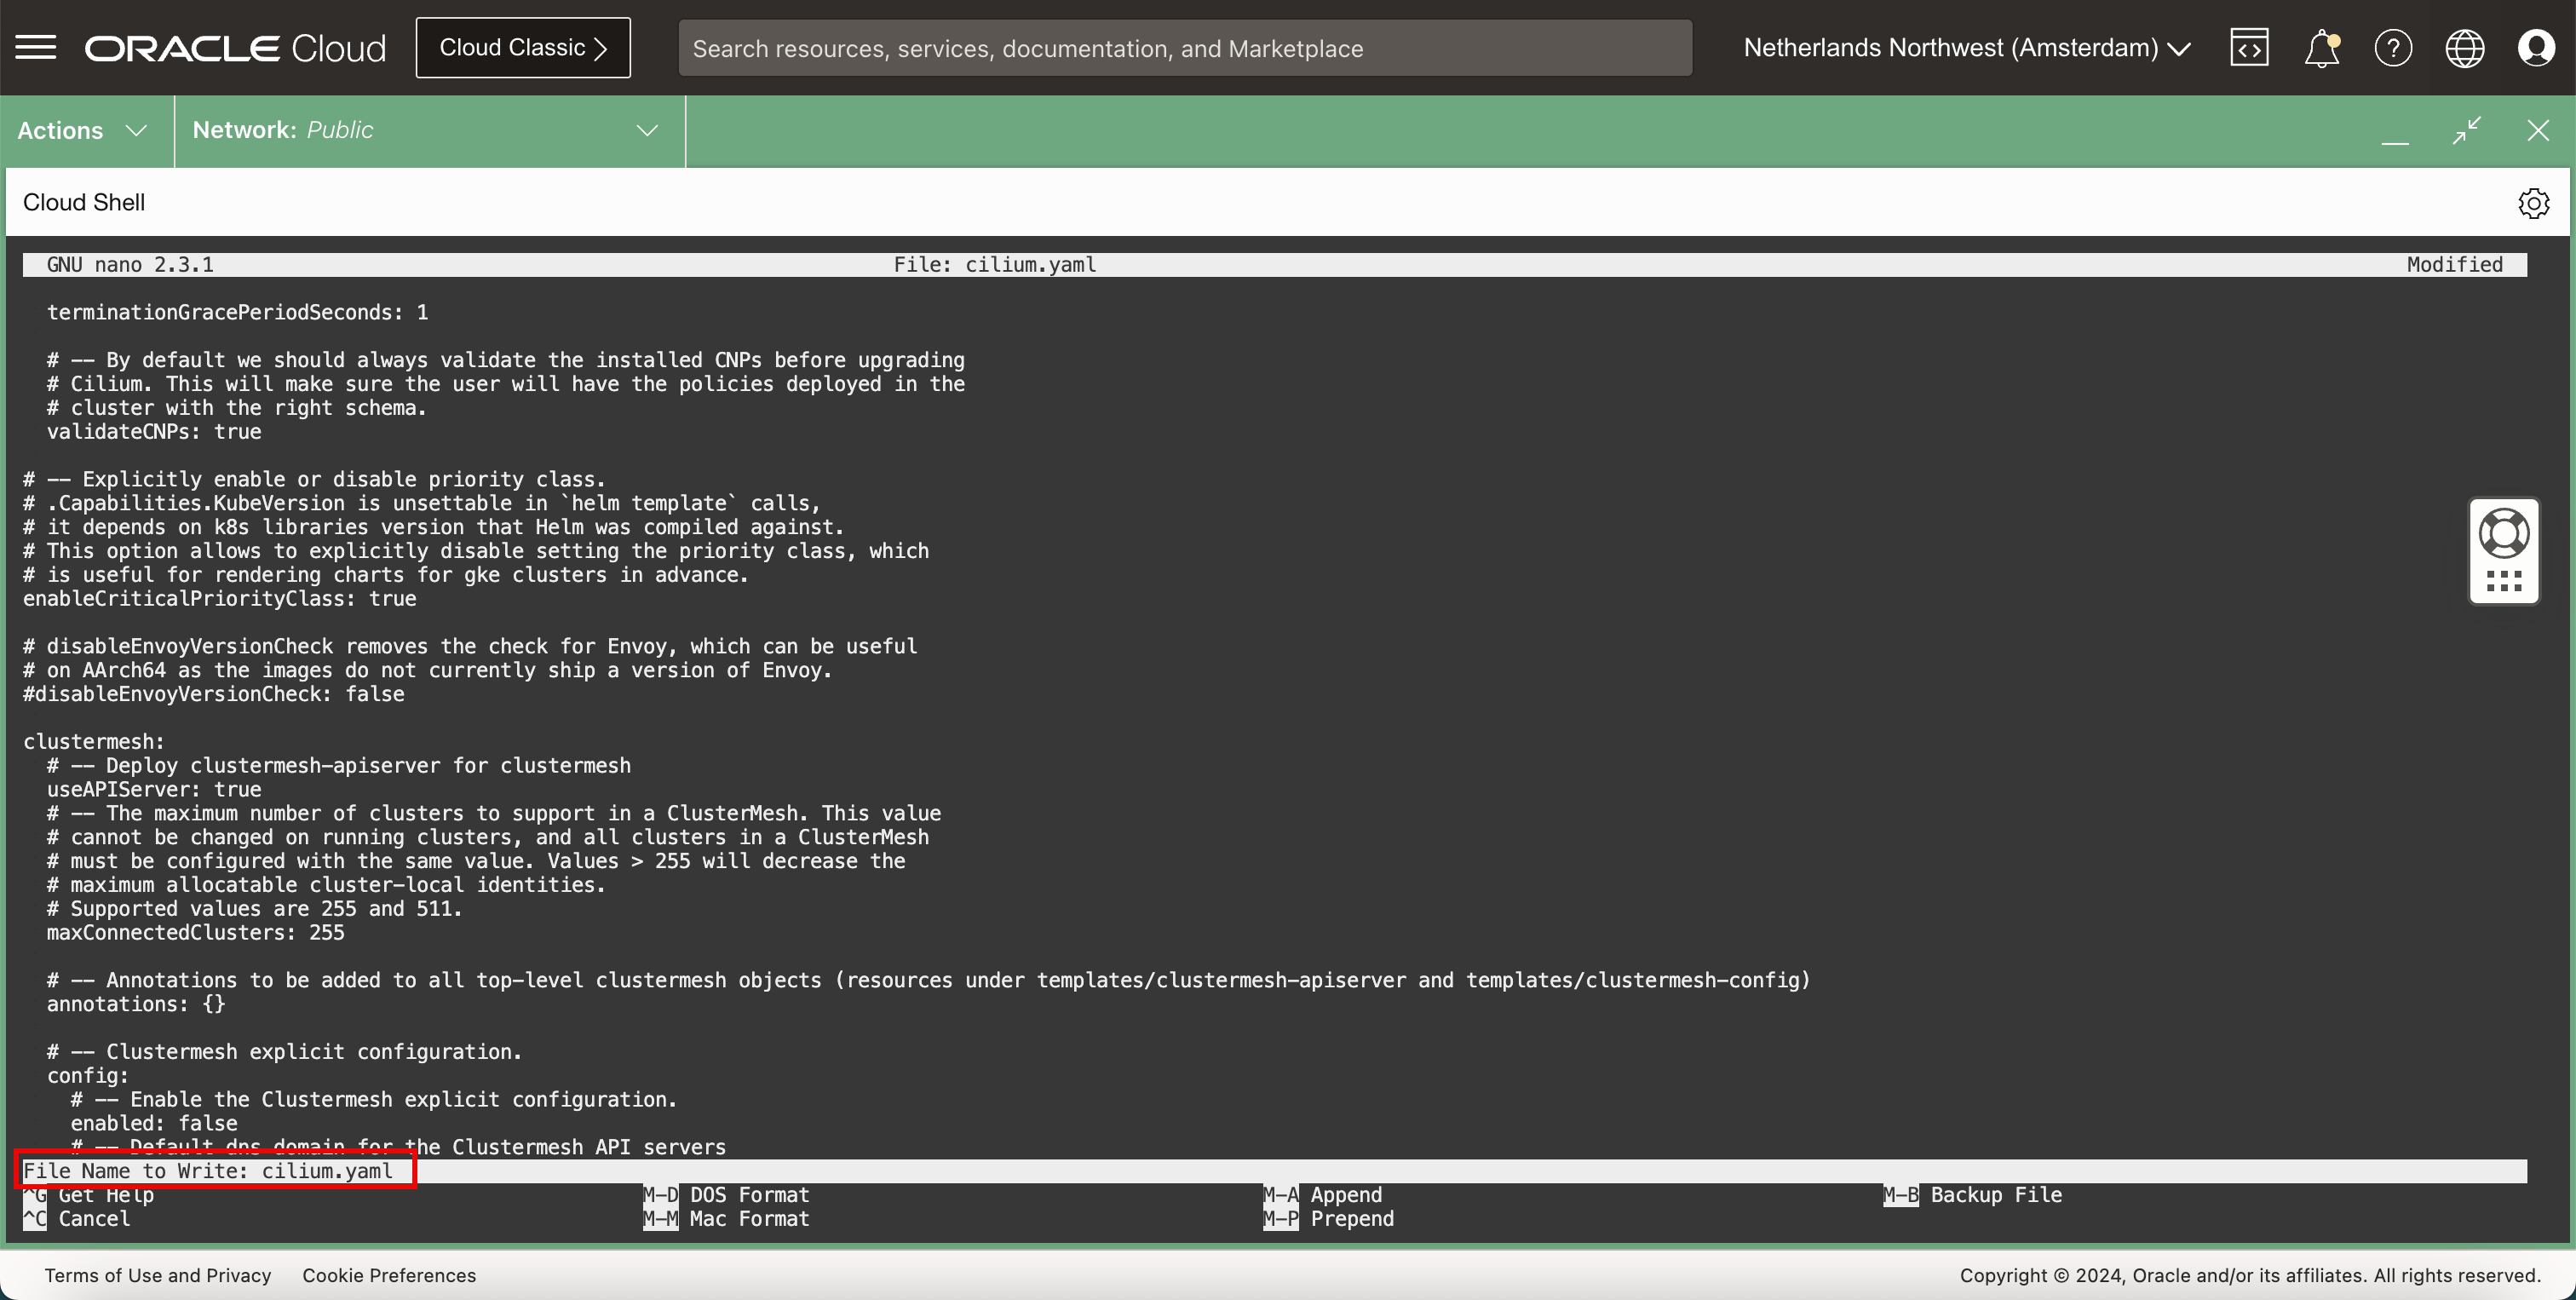
Task: Click the life ring support widget
Action: tap(2504, 533)
